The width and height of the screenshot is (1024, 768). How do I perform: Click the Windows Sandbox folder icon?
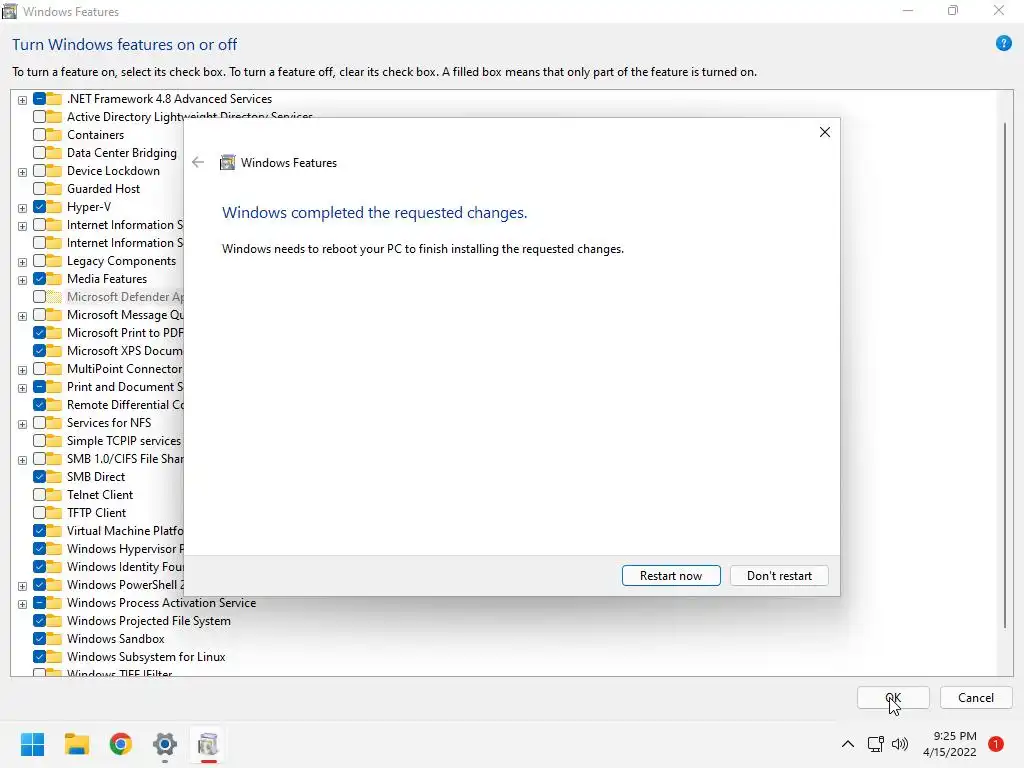[54, 639]
